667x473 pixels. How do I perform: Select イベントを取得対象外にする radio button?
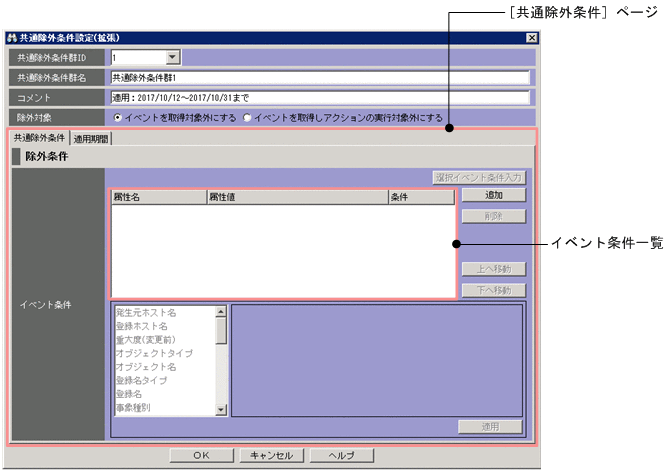point(118,117)
